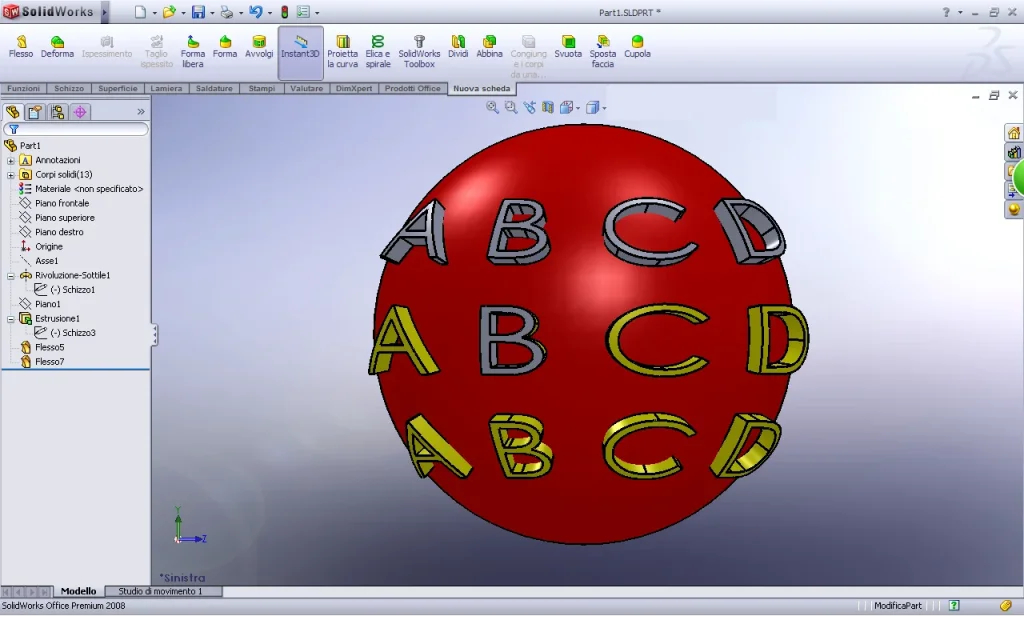Open the dropdown next to Open

[184, 12]
